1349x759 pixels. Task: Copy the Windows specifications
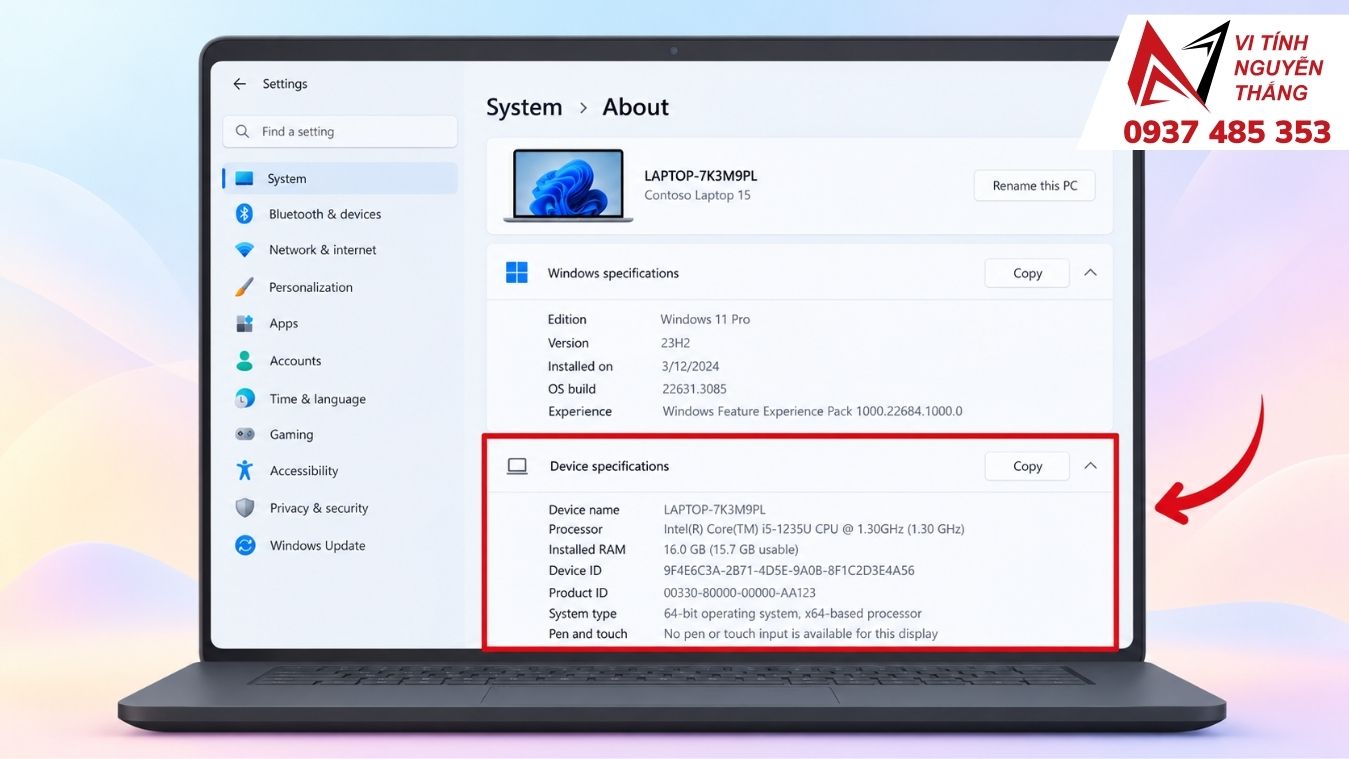pyautogui.click(x=1027, y=273)
